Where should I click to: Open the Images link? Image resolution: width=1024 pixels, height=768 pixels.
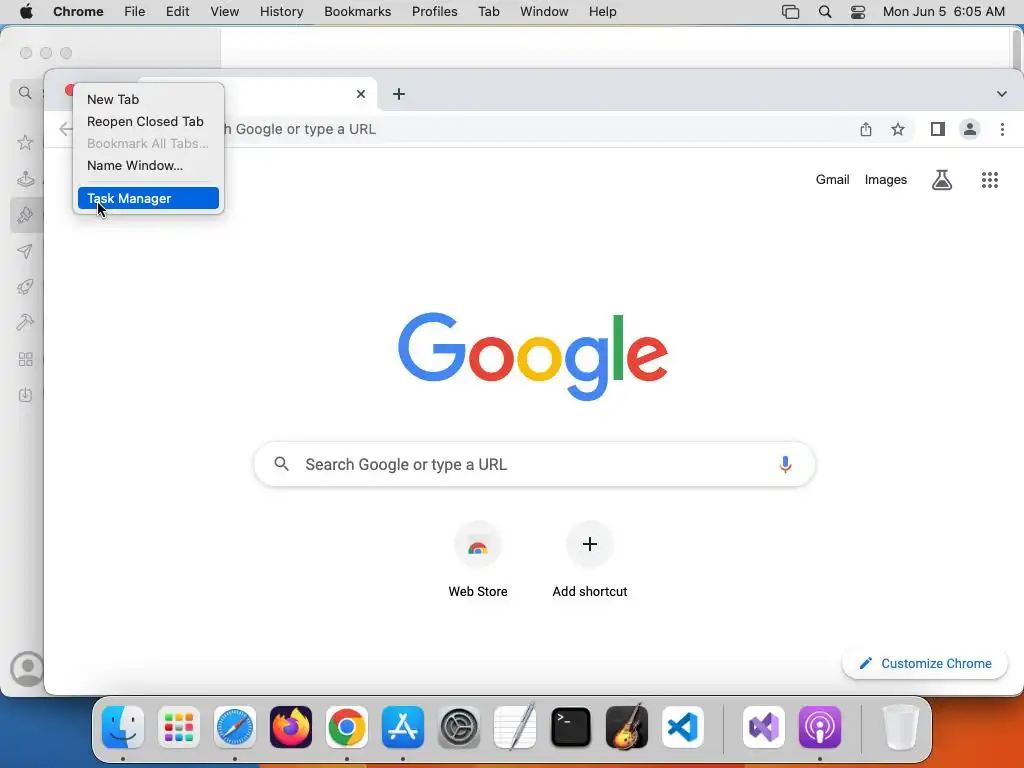tap(886, 180)
